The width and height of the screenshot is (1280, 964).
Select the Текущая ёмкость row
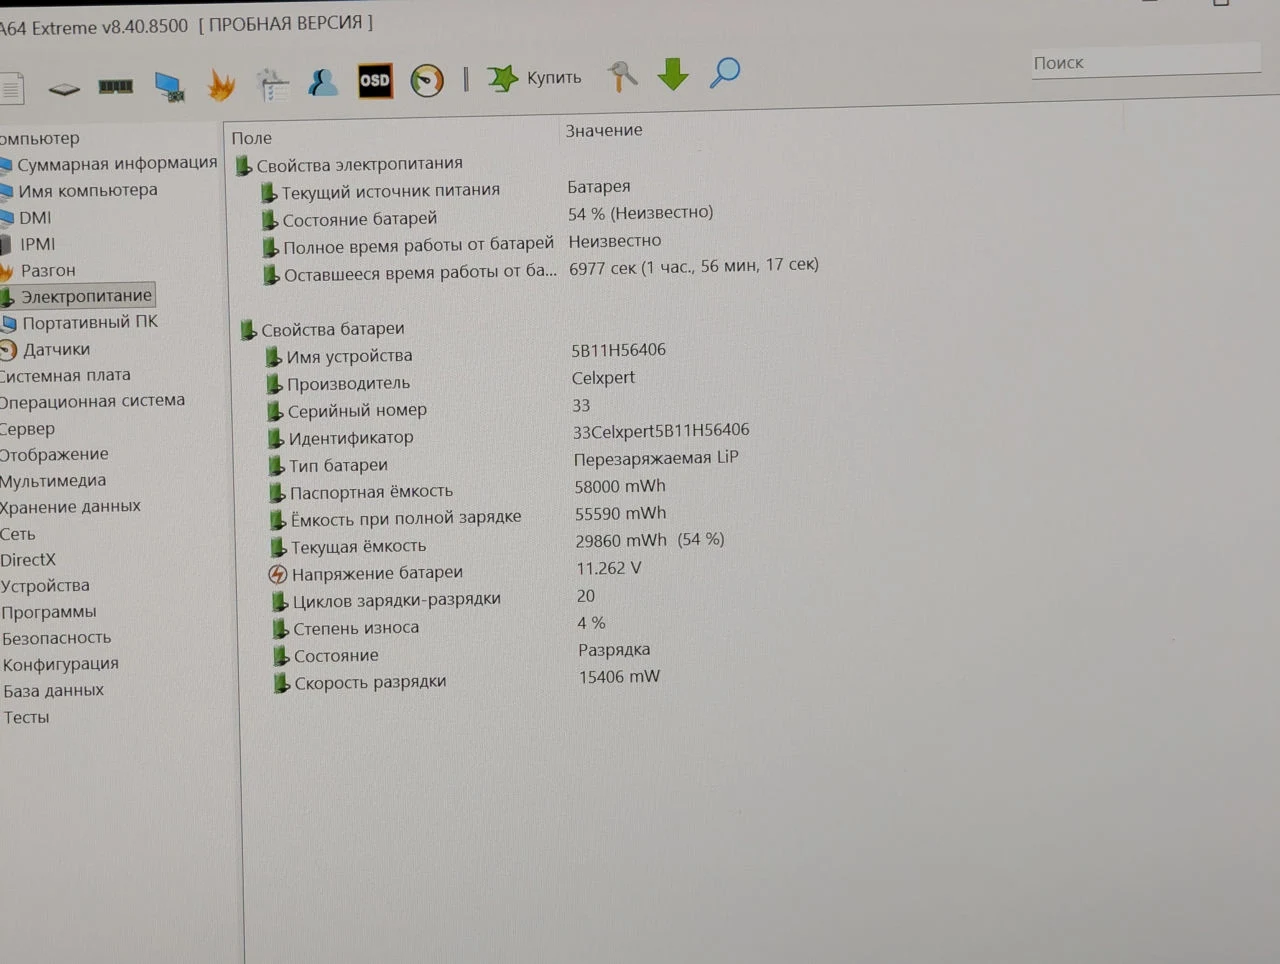click(358, 547)
